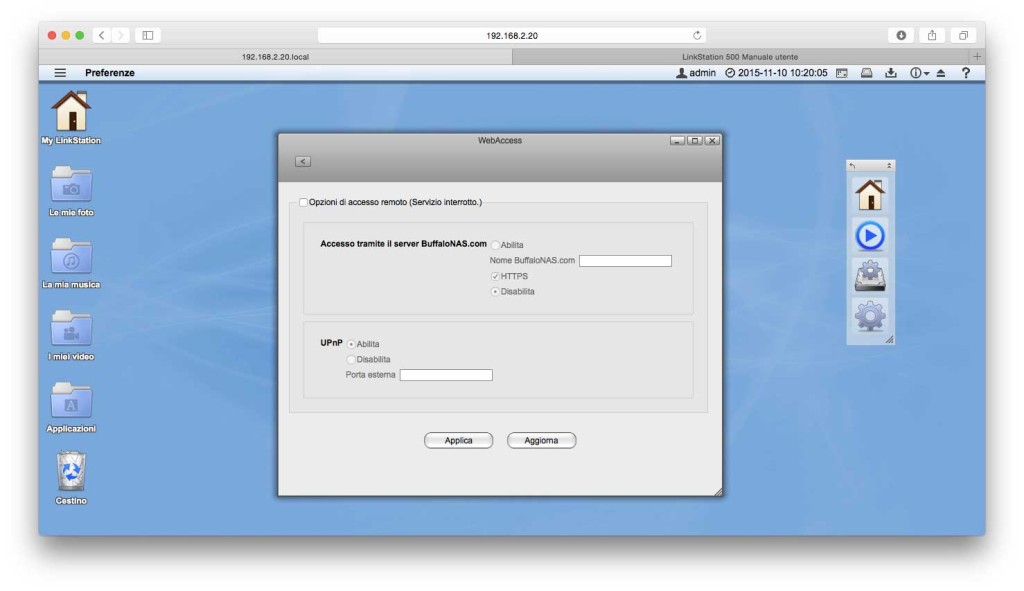Open a new browser tab
This screenshot has width=1024, height=591.
point(977,57)
